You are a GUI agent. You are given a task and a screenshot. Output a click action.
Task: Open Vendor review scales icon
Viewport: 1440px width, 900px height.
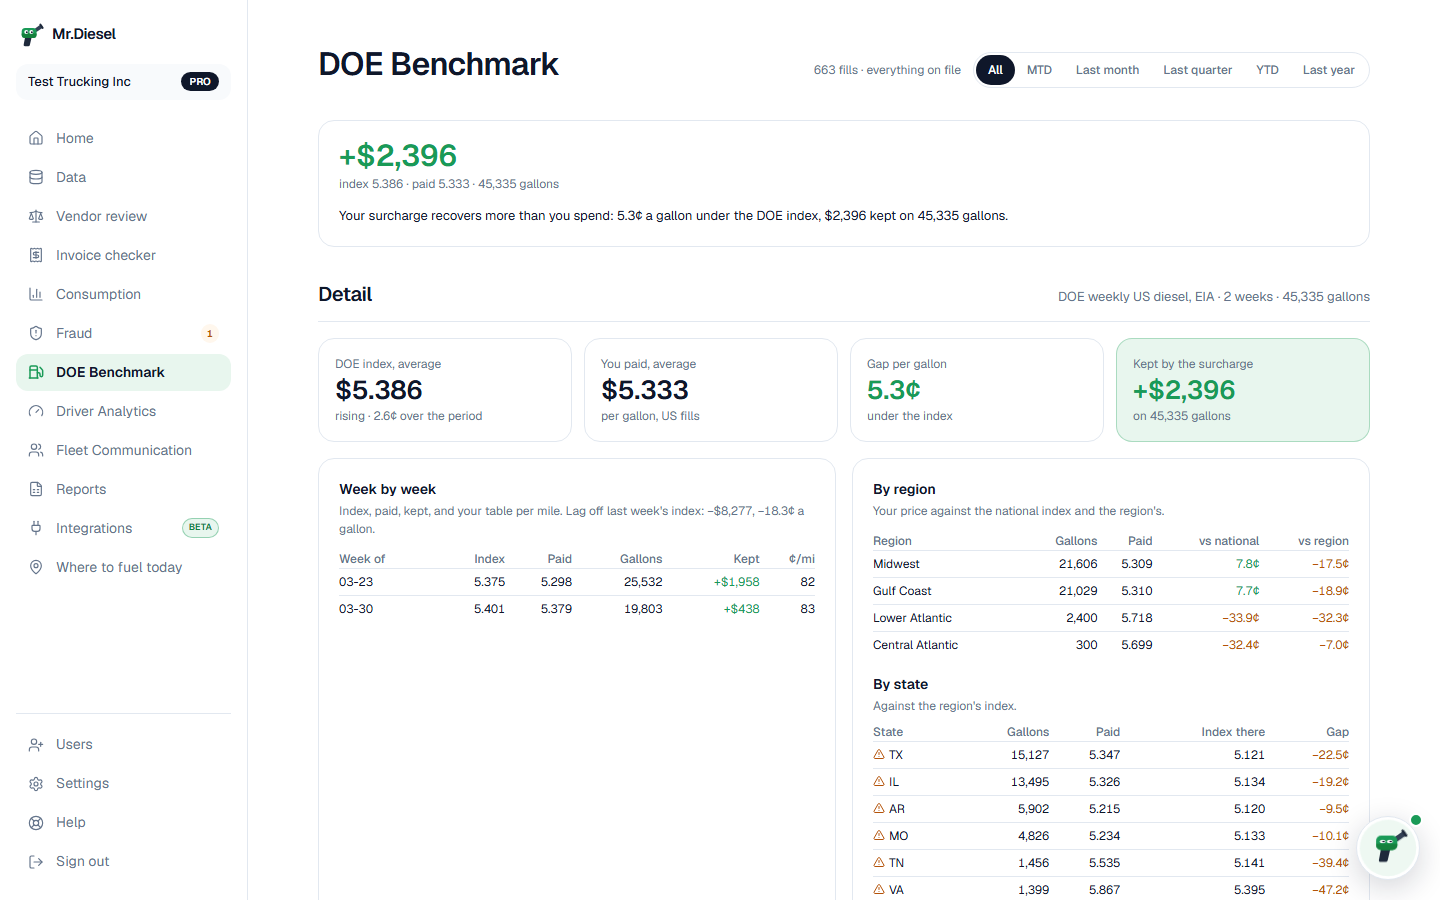point(36,216)
